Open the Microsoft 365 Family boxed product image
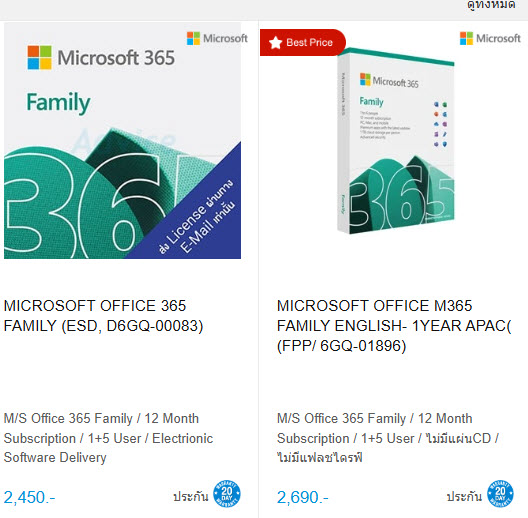Viewport: 528px width, 518px height. [x=396, y=141]
